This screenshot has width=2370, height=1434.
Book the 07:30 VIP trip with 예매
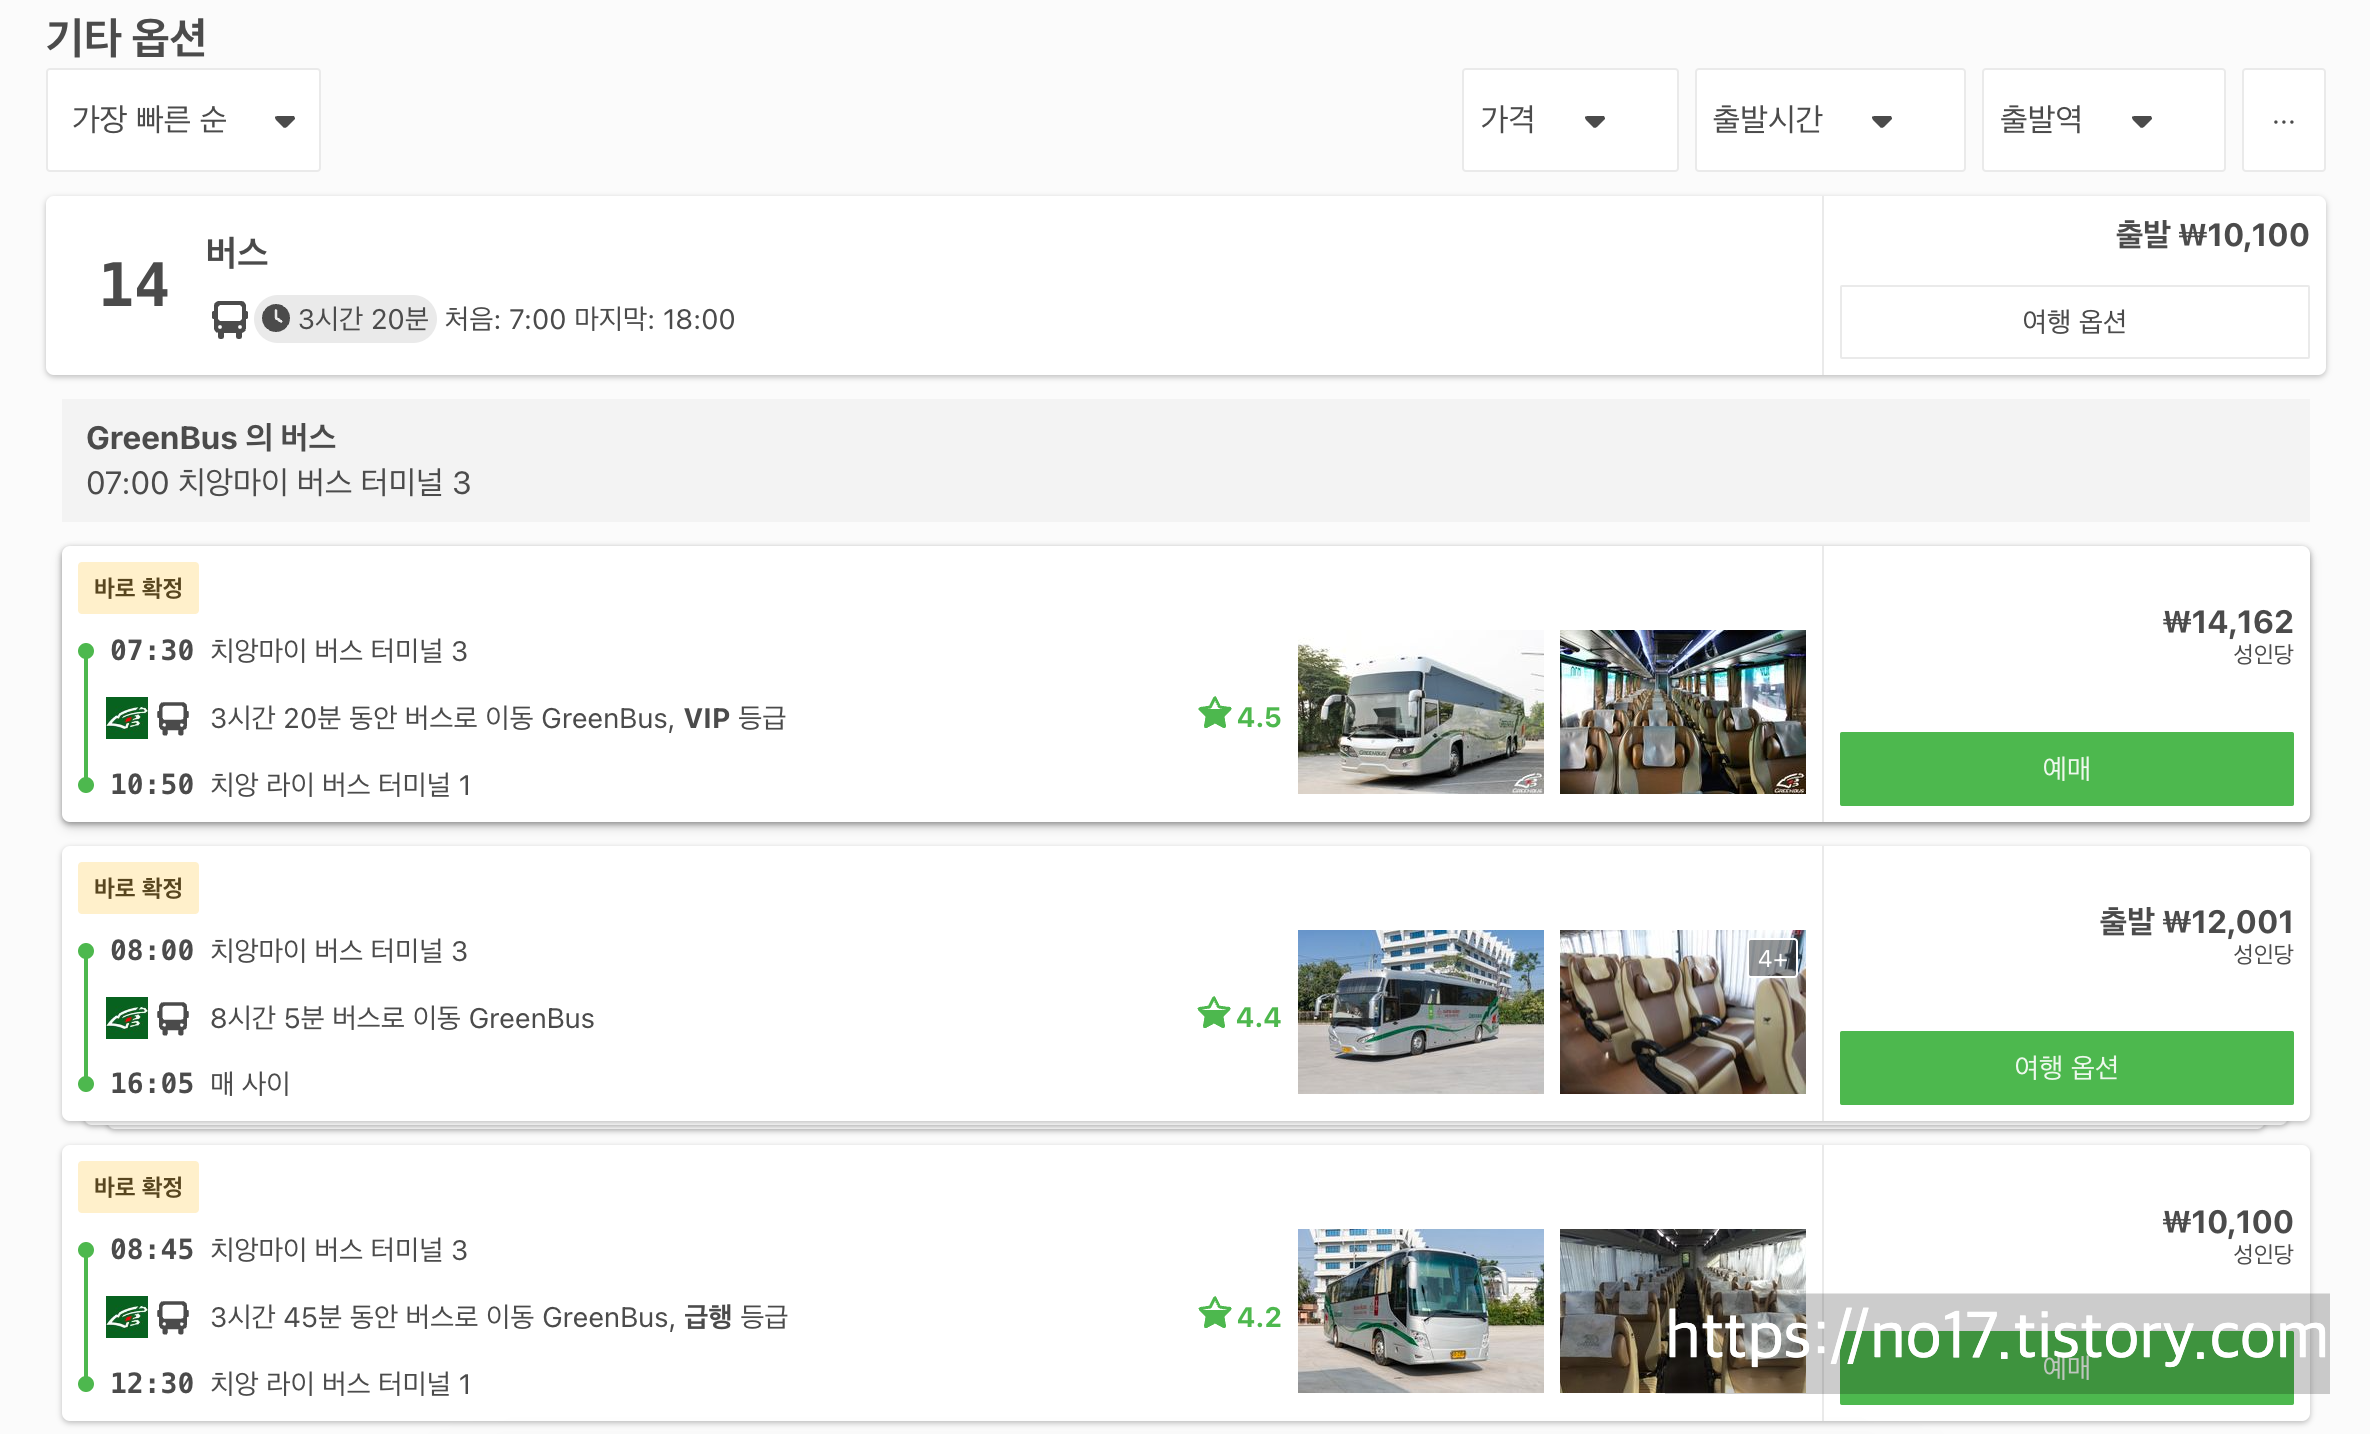pos(2066,768)
